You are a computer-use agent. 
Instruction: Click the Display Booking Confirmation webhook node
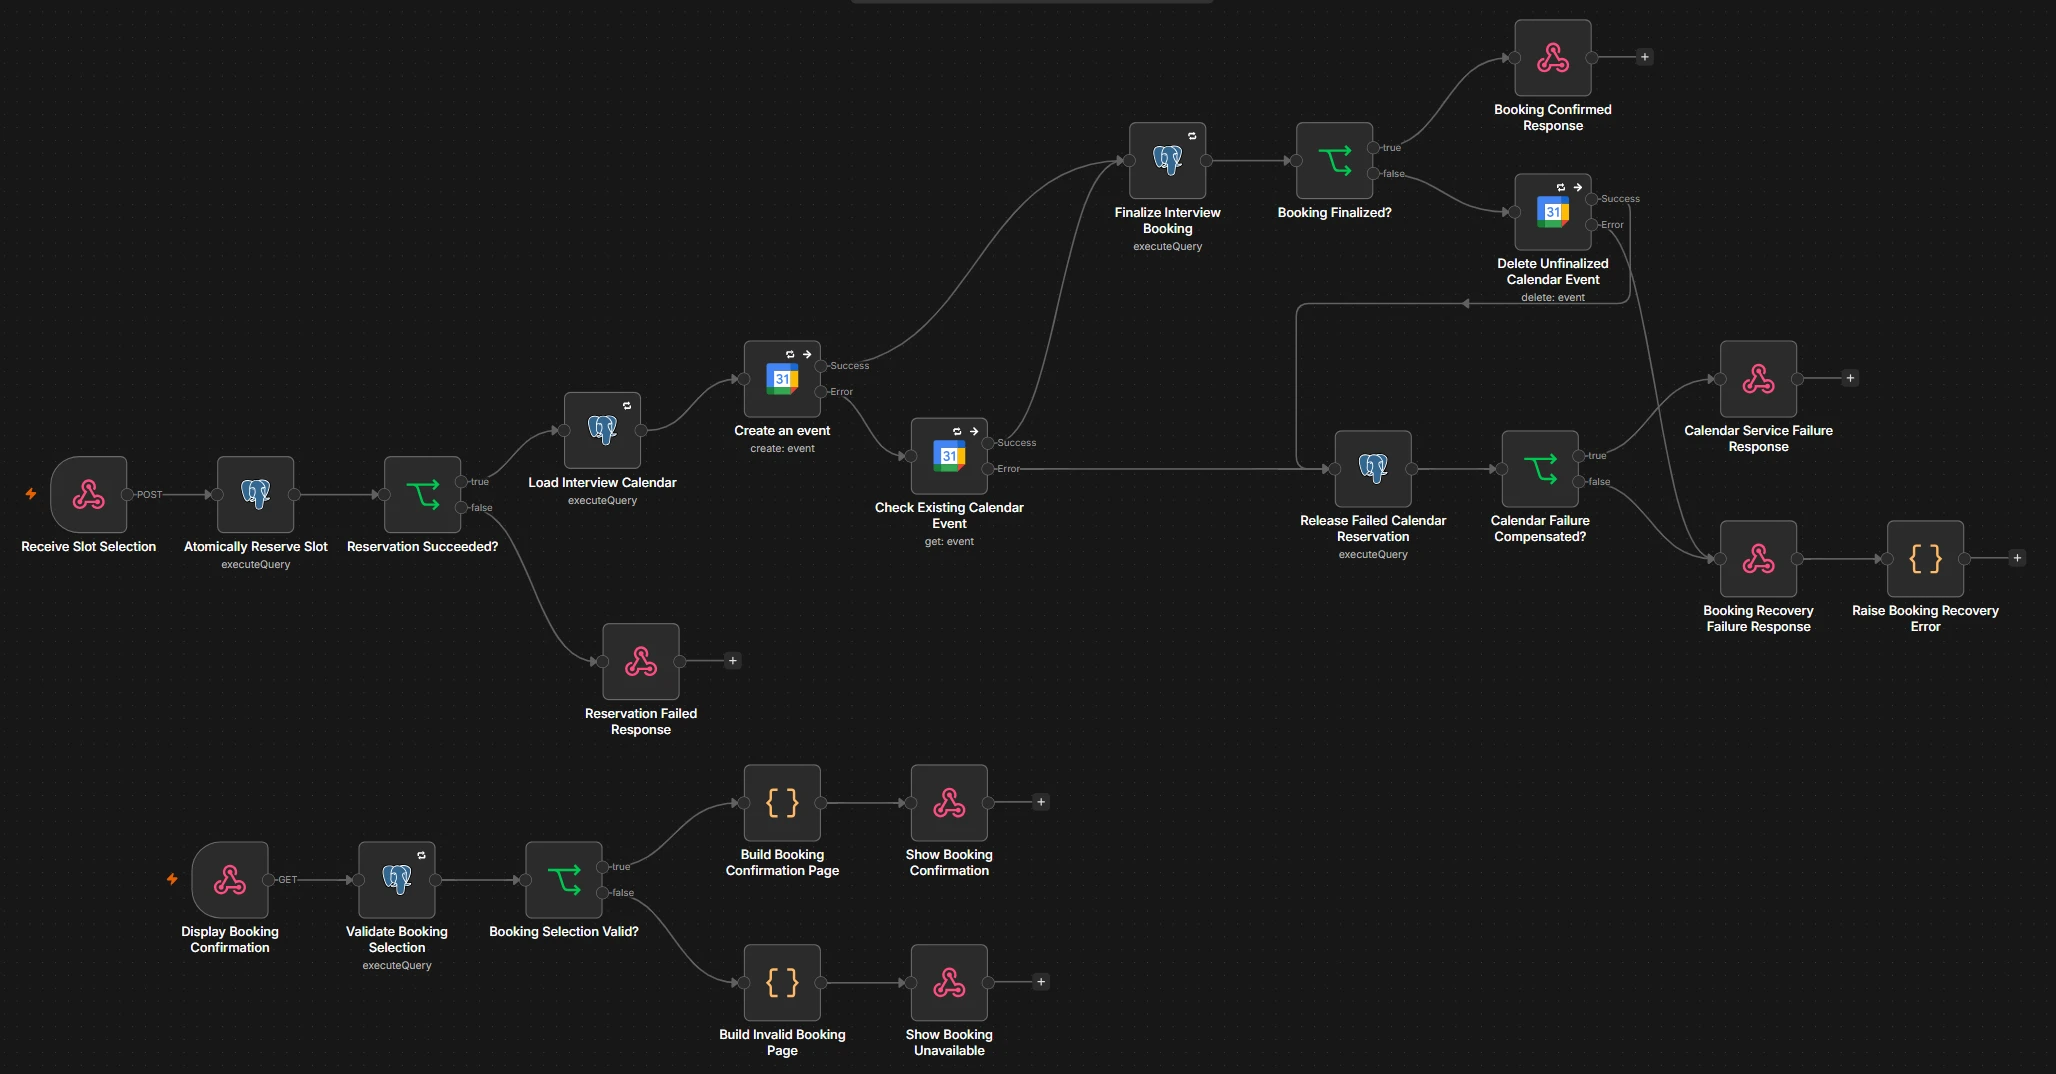[x=230, y=880]
